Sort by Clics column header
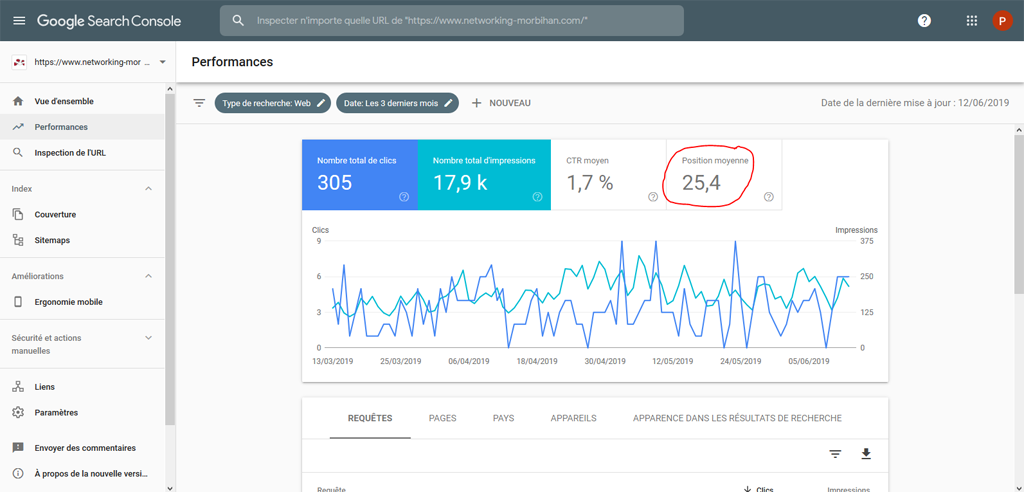 (x=759, y=489)
